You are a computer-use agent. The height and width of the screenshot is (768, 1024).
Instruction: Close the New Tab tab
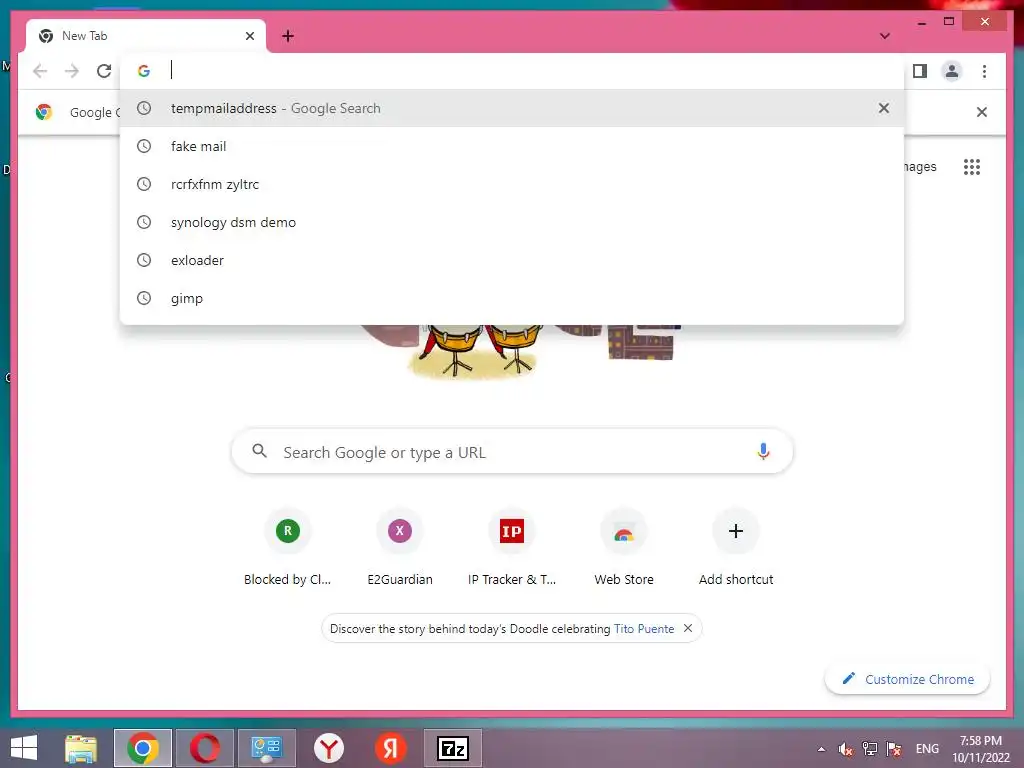click(249, 36)
